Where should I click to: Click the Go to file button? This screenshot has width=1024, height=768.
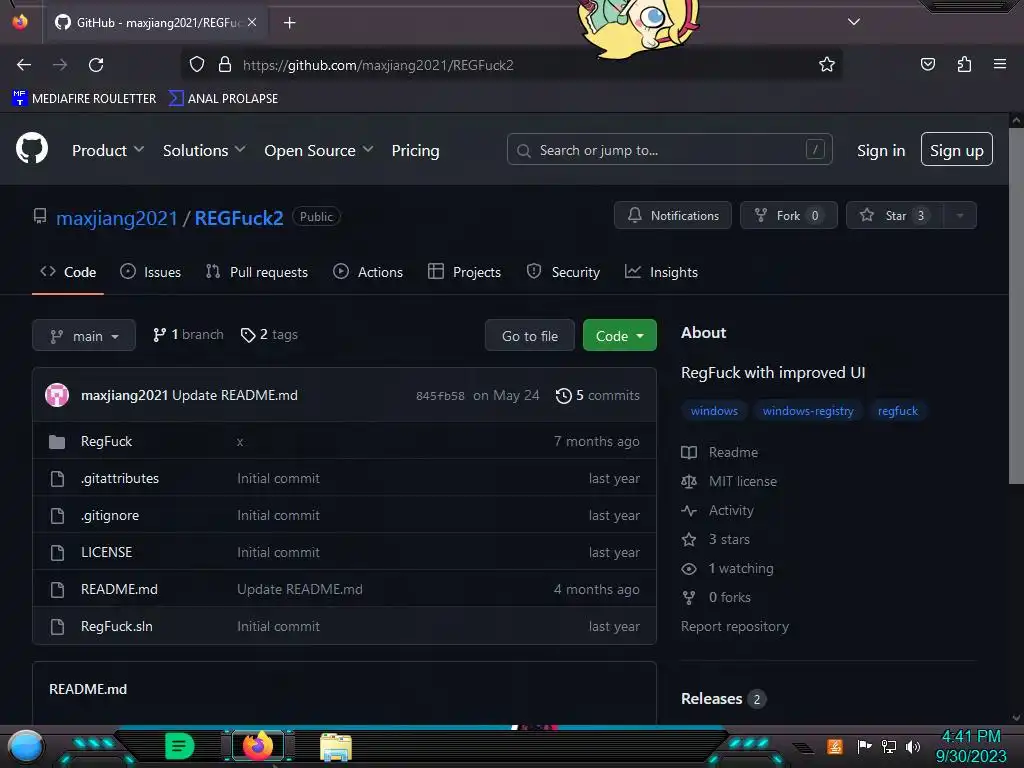tap(530, 336)
